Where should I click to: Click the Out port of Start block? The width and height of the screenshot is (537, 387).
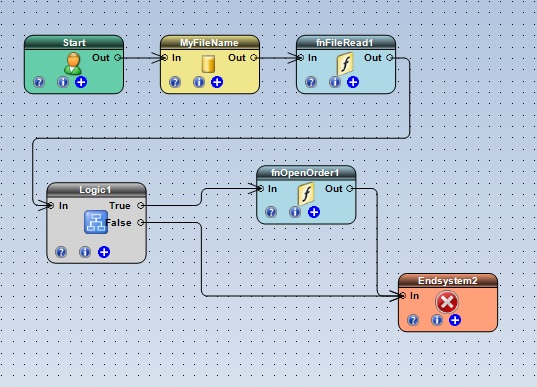point(117,58)
